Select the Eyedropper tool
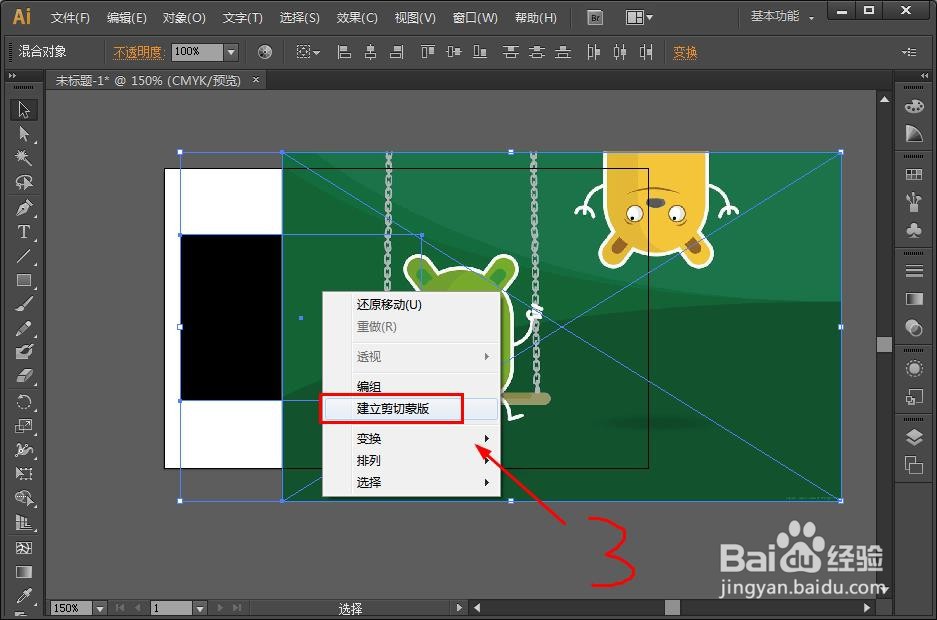Viewport: 937px width, 620px height. (24, 596)
